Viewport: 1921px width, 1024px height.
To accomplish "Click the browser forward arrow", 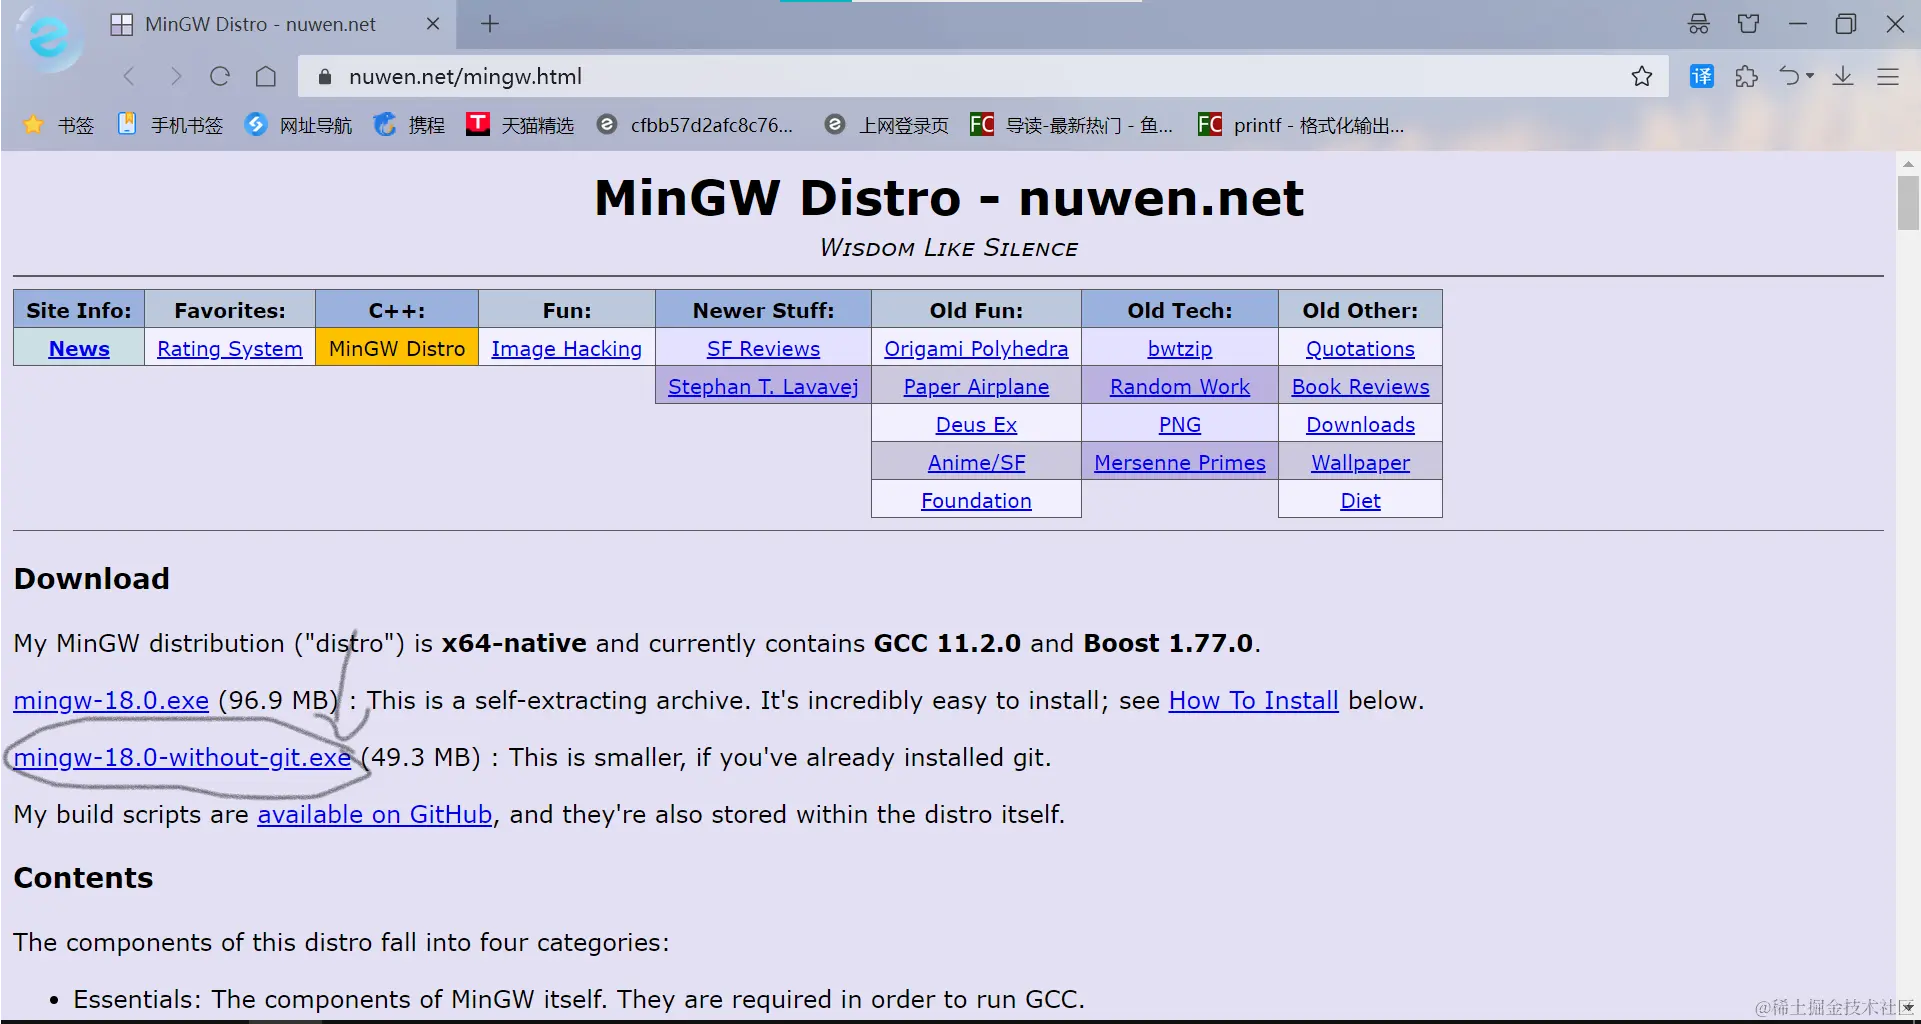I will (175, 76).
